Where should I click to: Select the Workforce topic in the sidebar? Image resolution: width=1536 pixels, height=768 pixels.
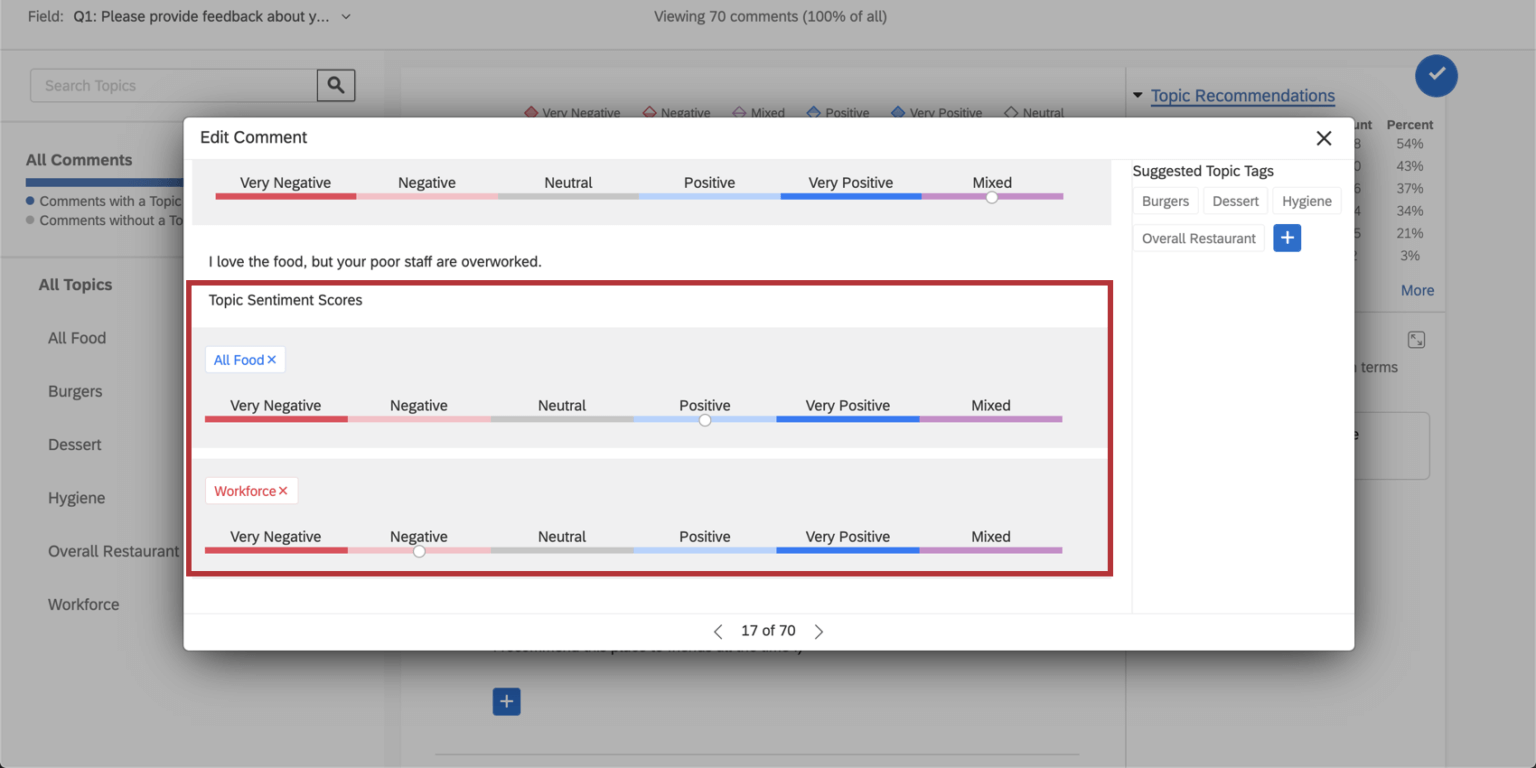point(83,604)
